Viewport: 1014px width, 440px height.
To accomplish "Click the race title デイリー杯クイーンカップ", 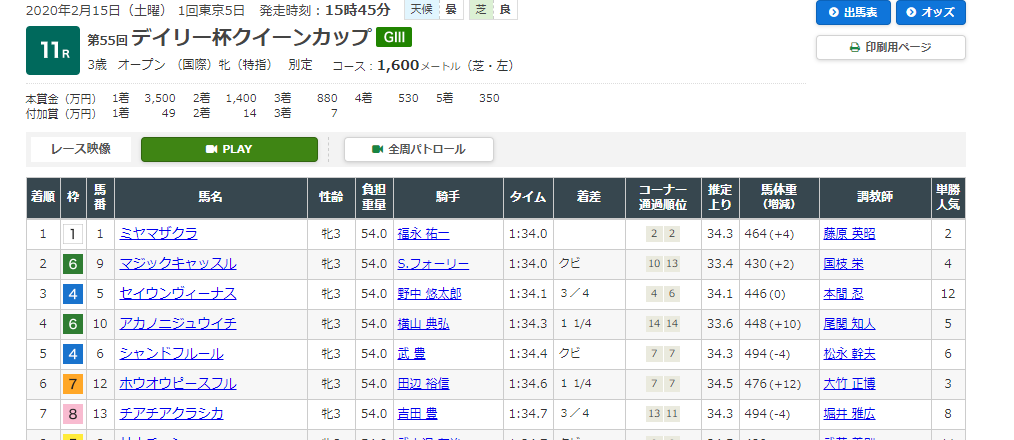I will pyautogui.click(x=252, y=38).
